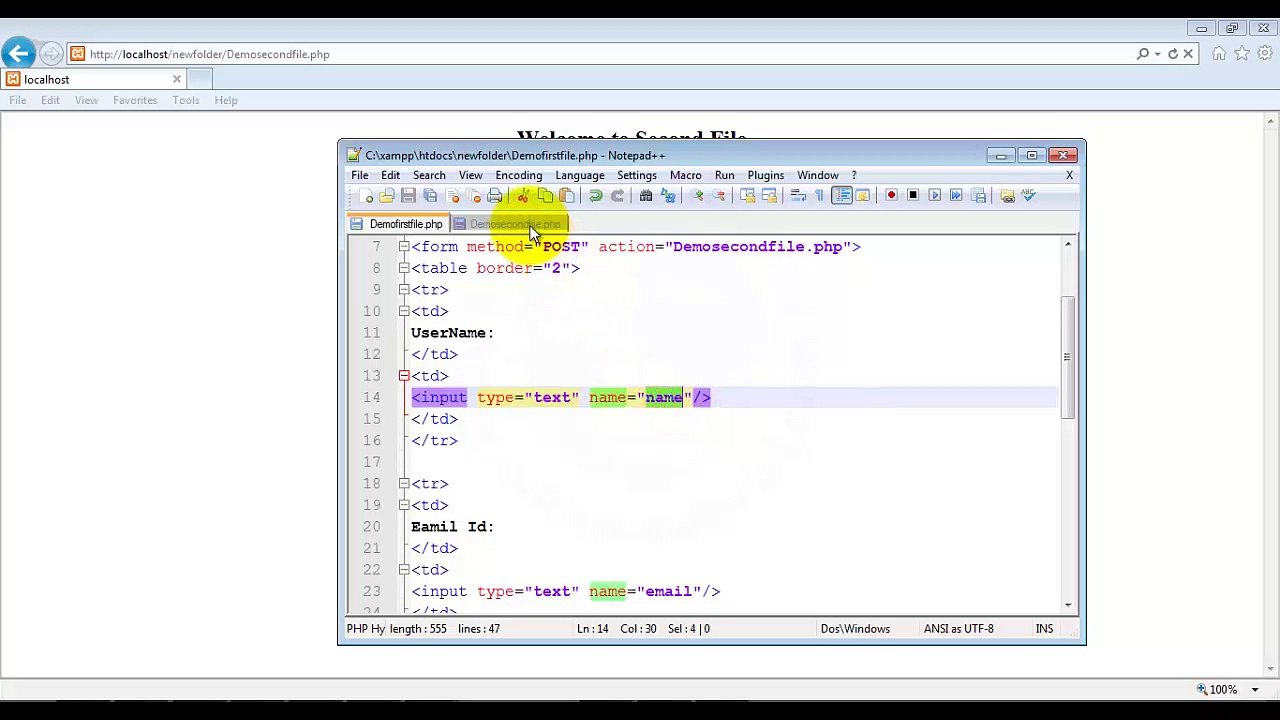Open the Macro menu
The width and height of the screenshot is (1280, 720).
click(685, 175)
